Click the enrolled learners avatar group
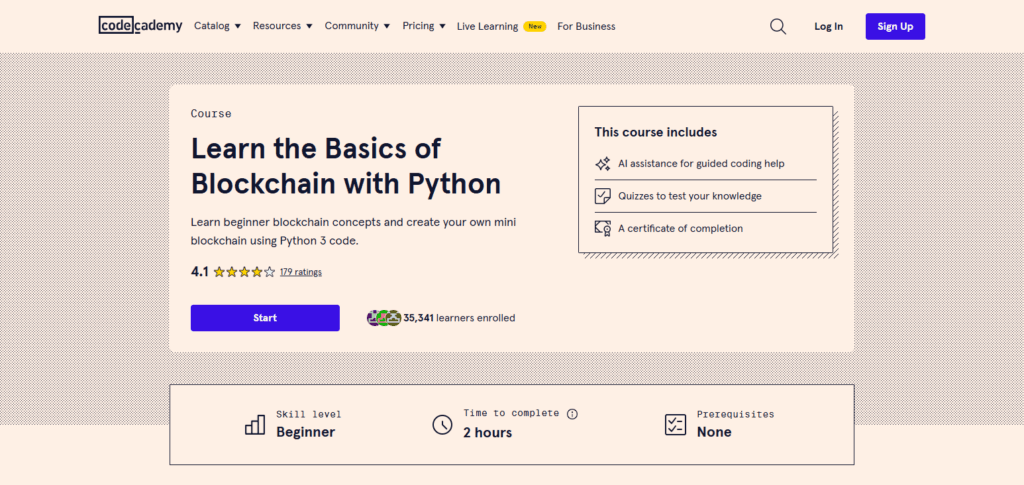The width and height of the screenshot is (1024, 485). point(384,318)
